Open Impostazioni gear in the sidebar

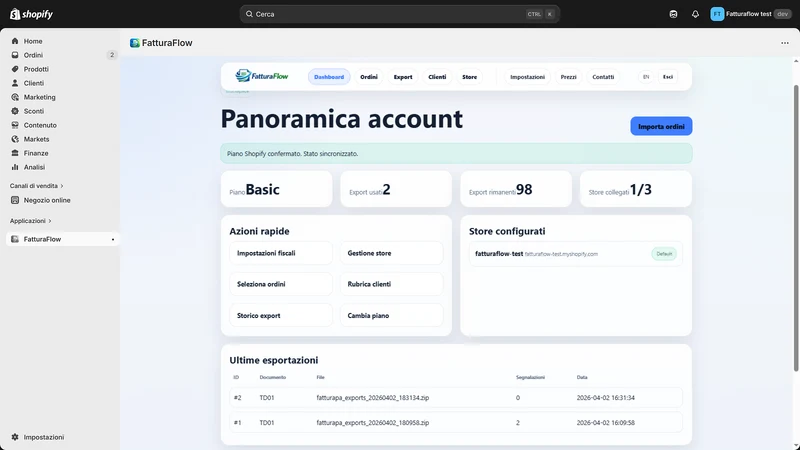coord(15,437)
